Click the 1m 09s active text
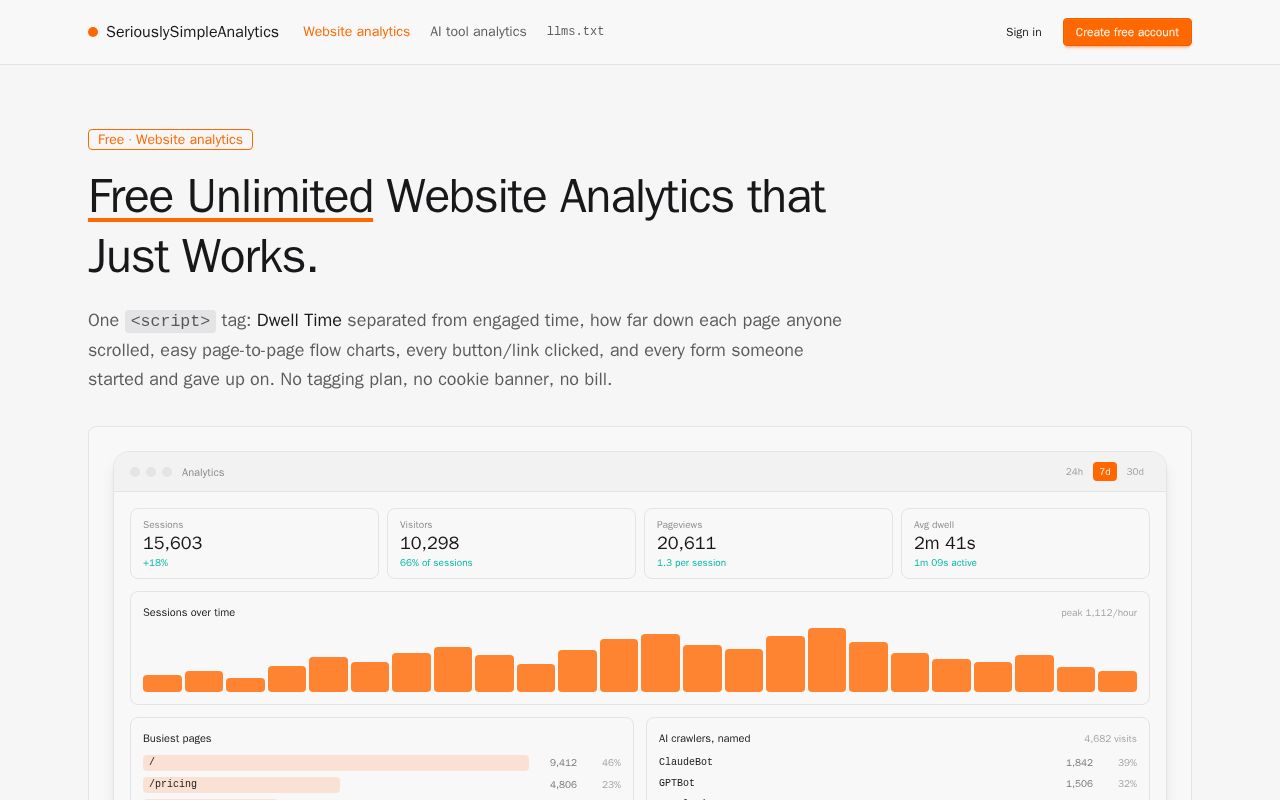 coord(945,563)
